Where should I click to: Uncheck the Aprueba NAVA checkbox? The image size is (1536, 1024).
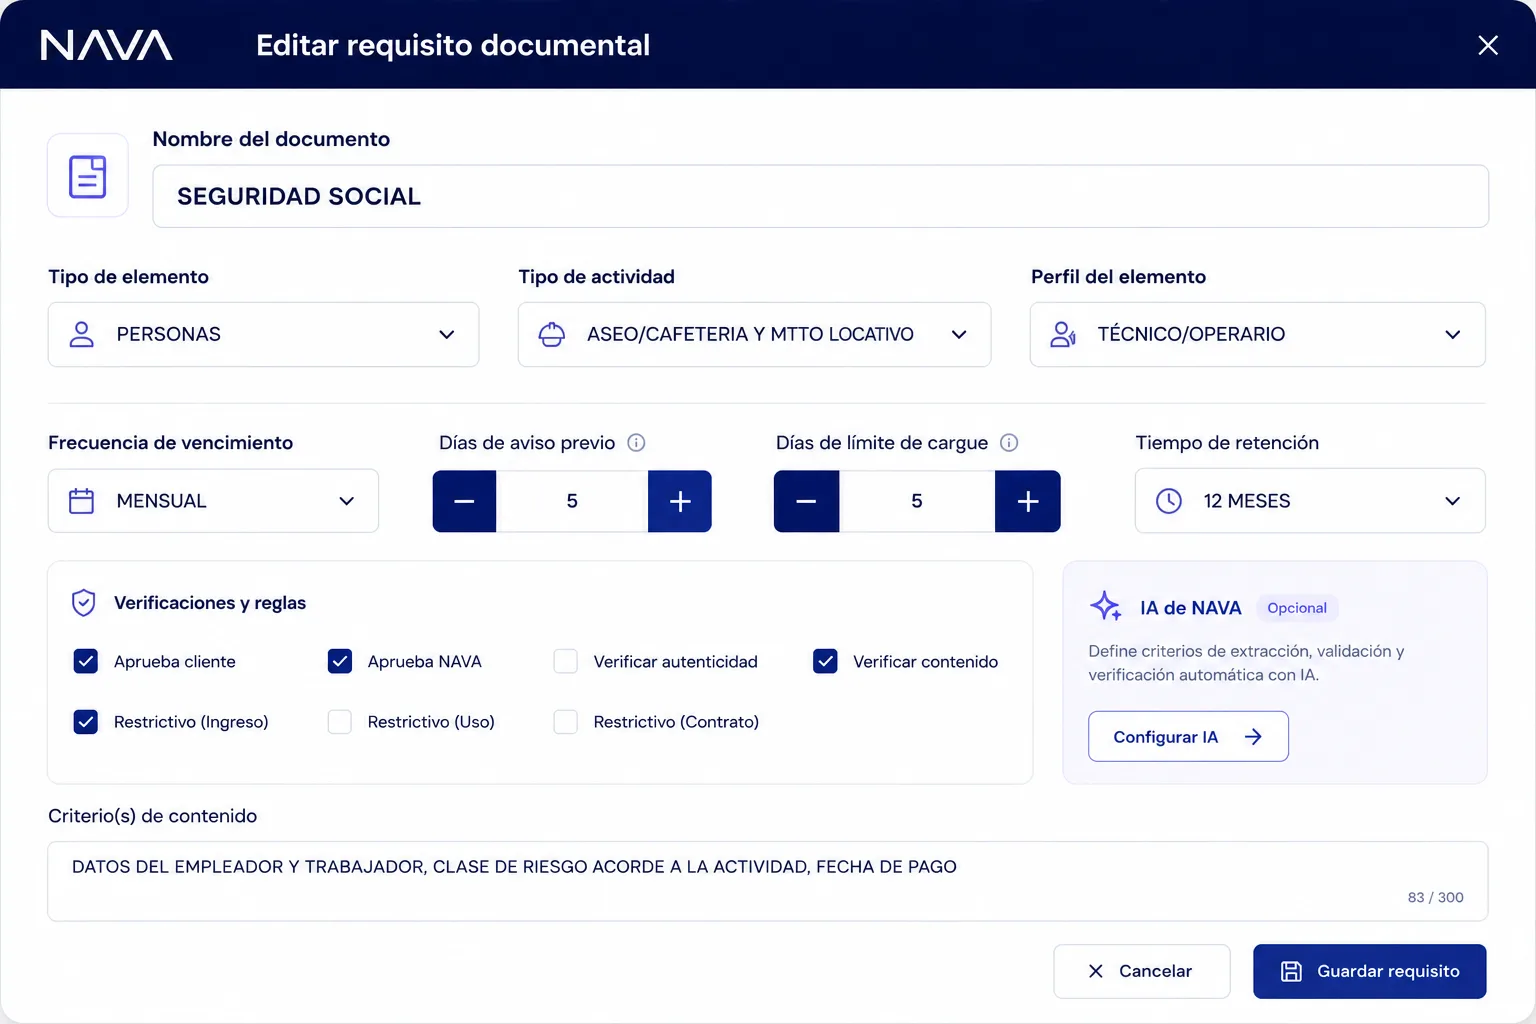coord(340,661)
